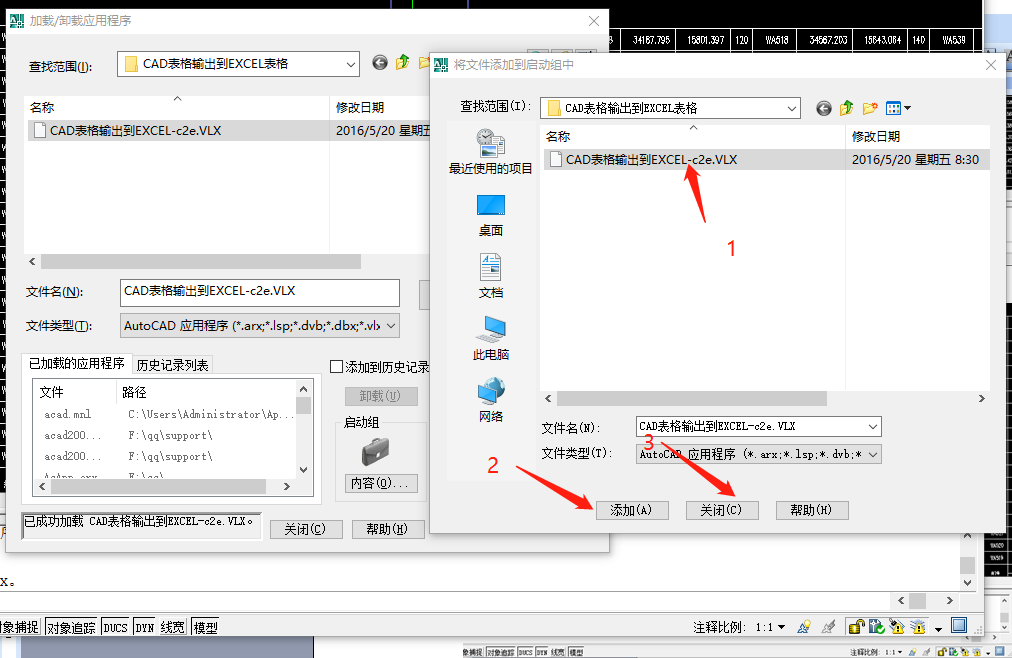Click the layer warning icon in the status bar
Screen dimensions: 1012x658
[918, 626]
